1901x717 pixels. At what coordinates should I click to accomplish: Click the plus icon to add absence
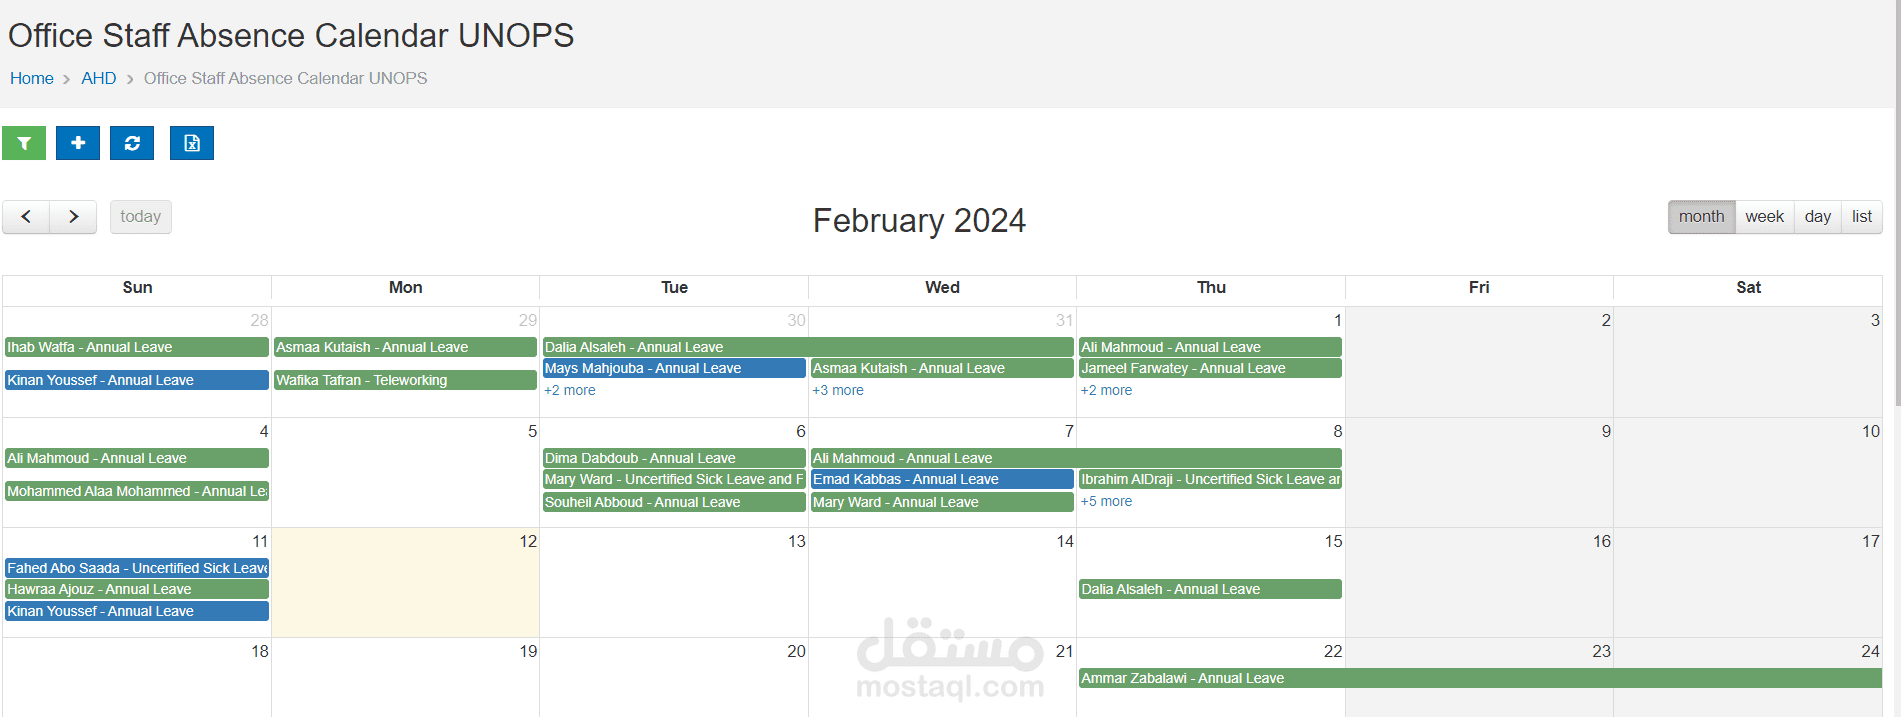[x=78, y=143]
